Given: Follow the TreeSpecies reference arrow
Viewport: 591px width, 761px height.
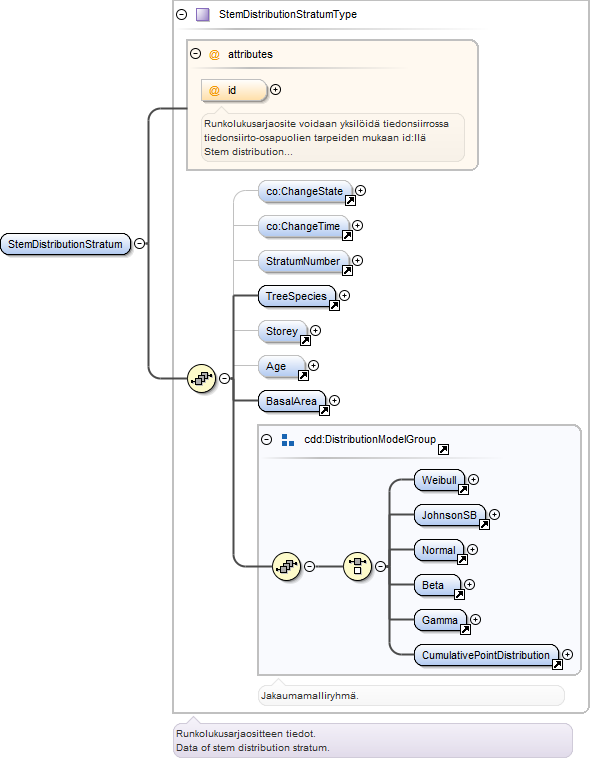Looking at the screenshot, I should [334, 305].
